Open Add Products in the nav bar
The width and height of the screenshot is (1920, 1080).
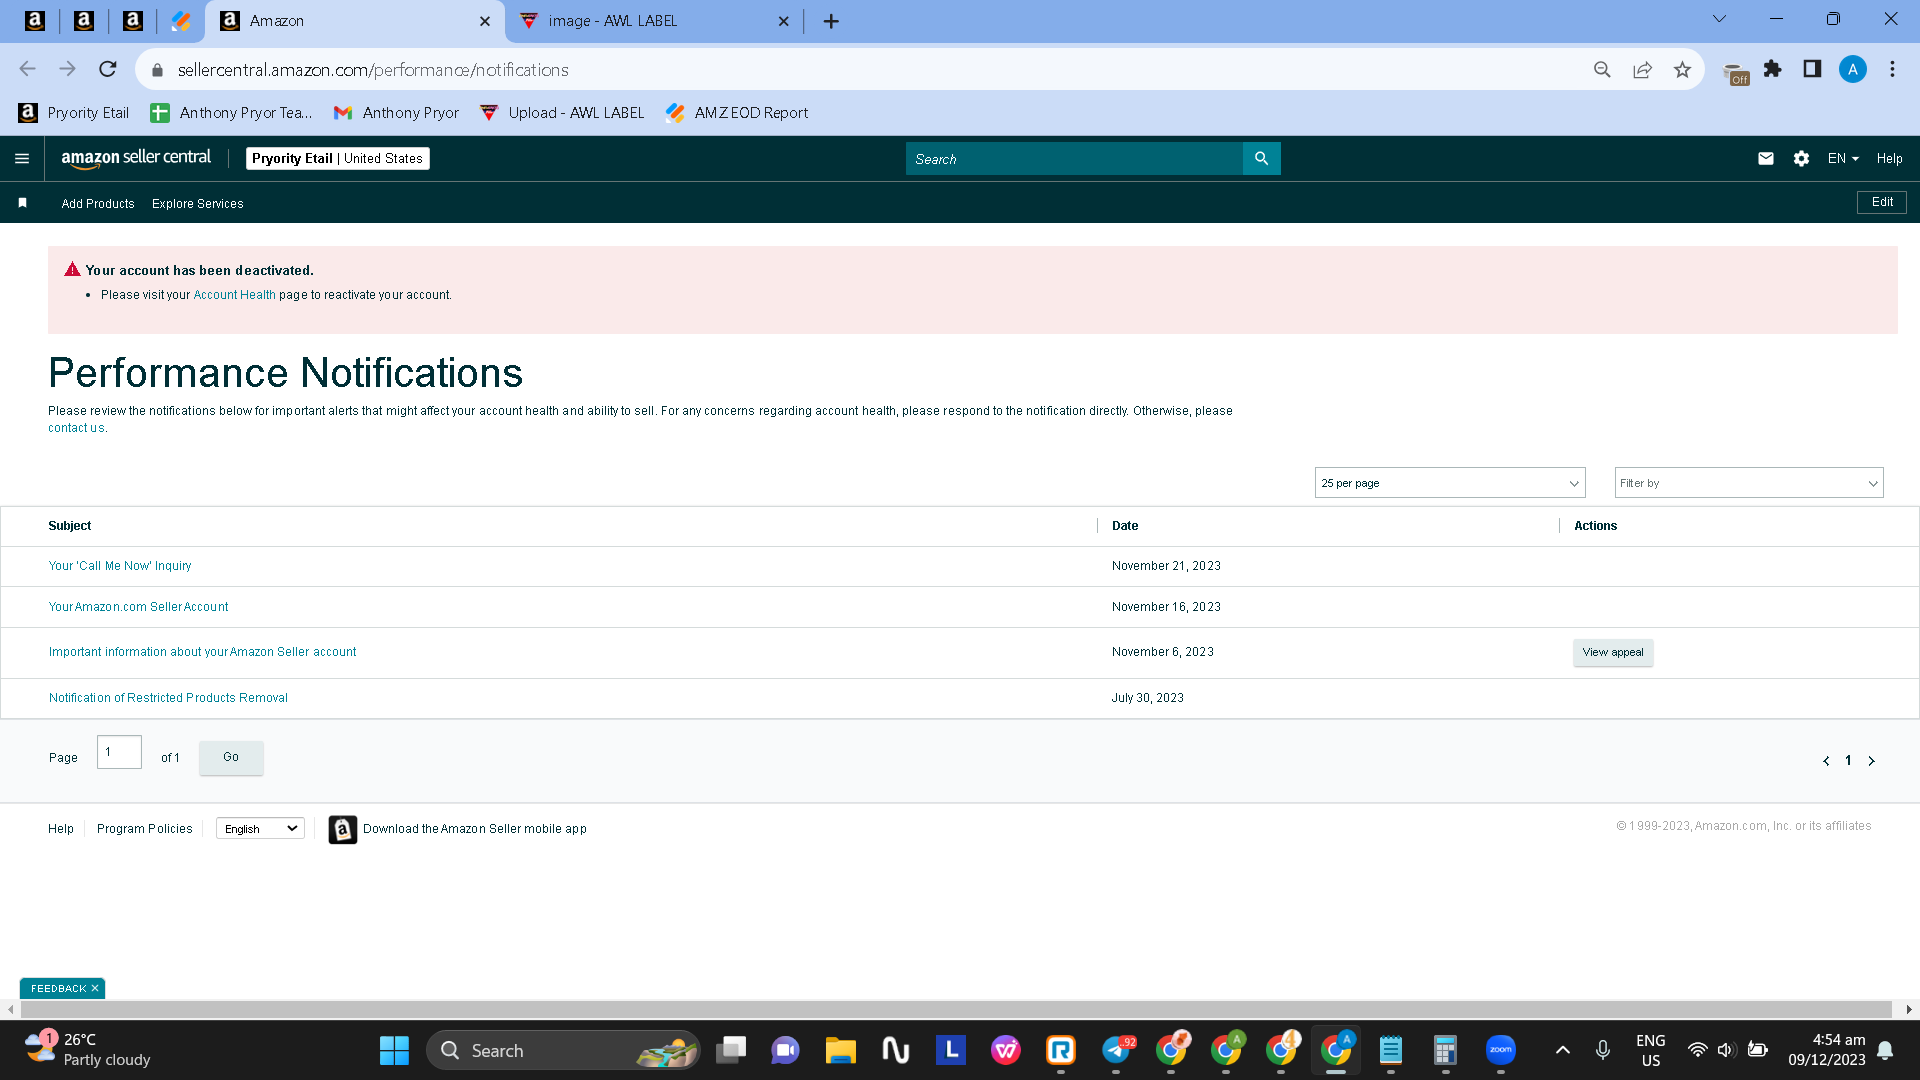point(98,204)
